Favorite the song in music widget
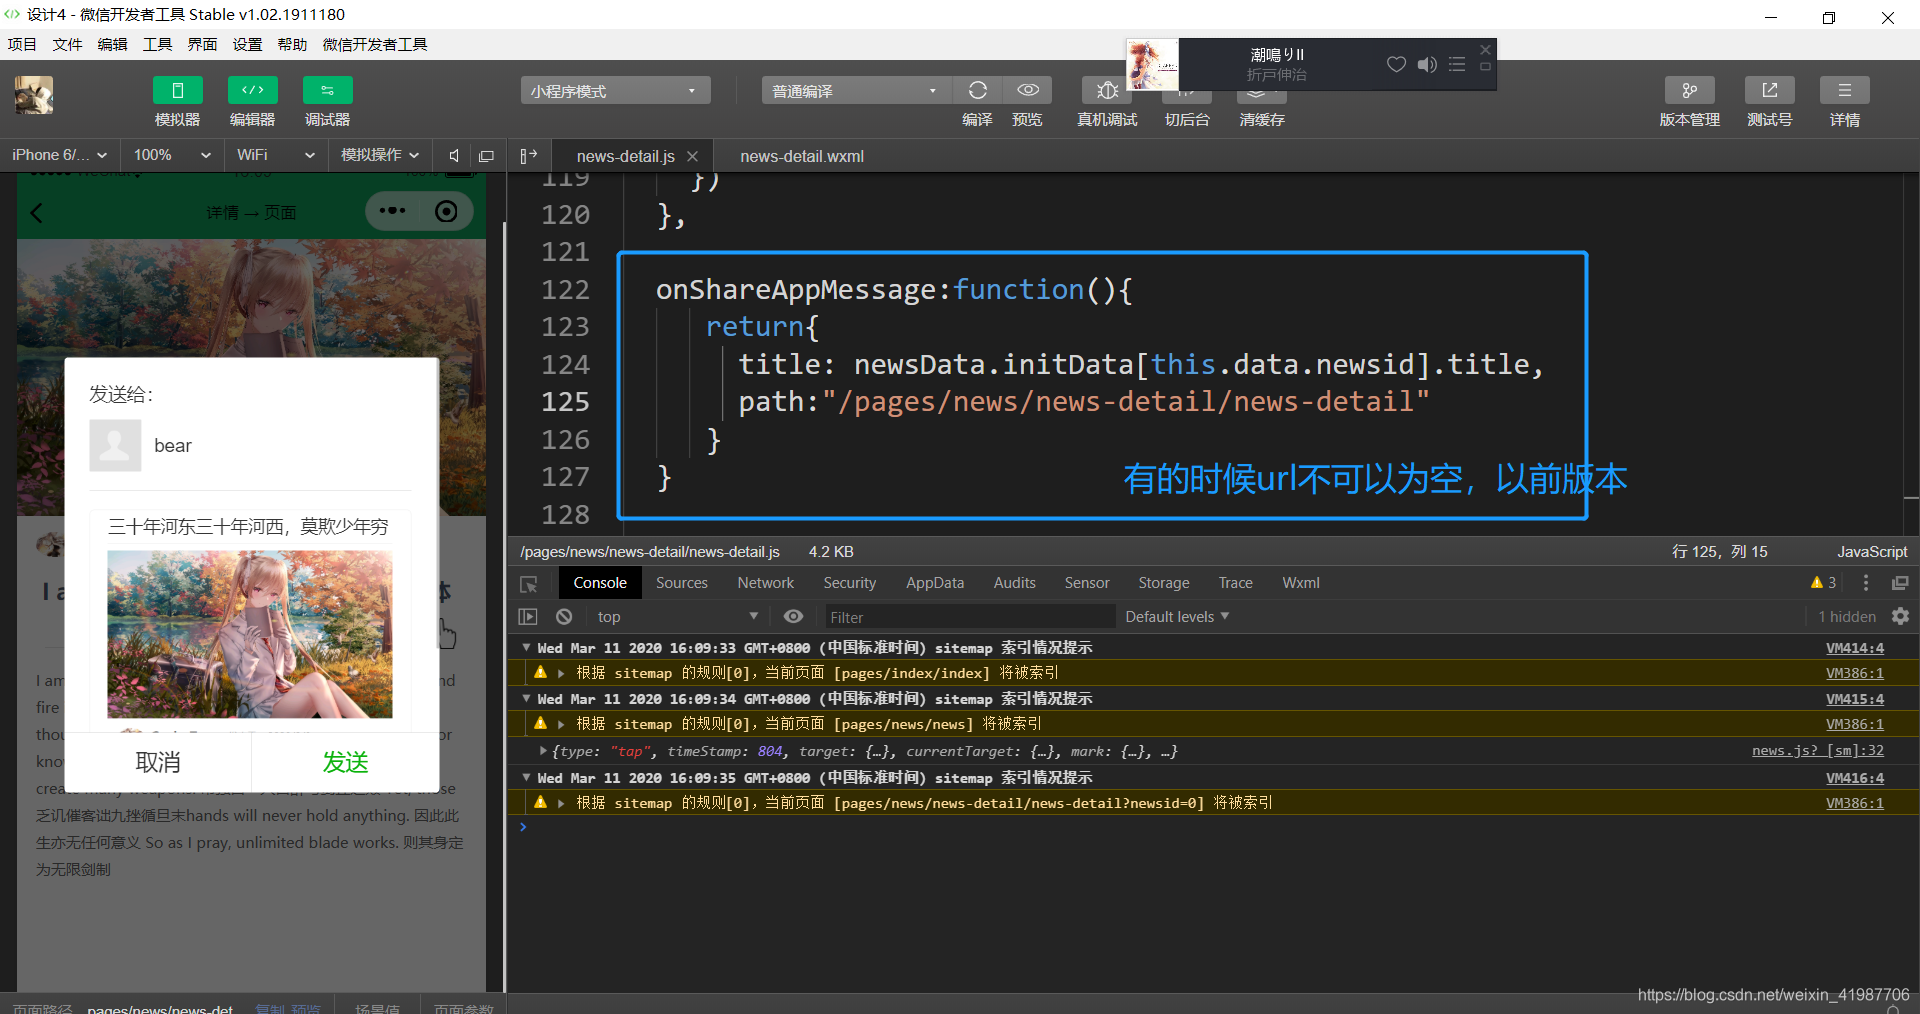Viewport: 1920px width, 1014px height. tap(1396, 64)
